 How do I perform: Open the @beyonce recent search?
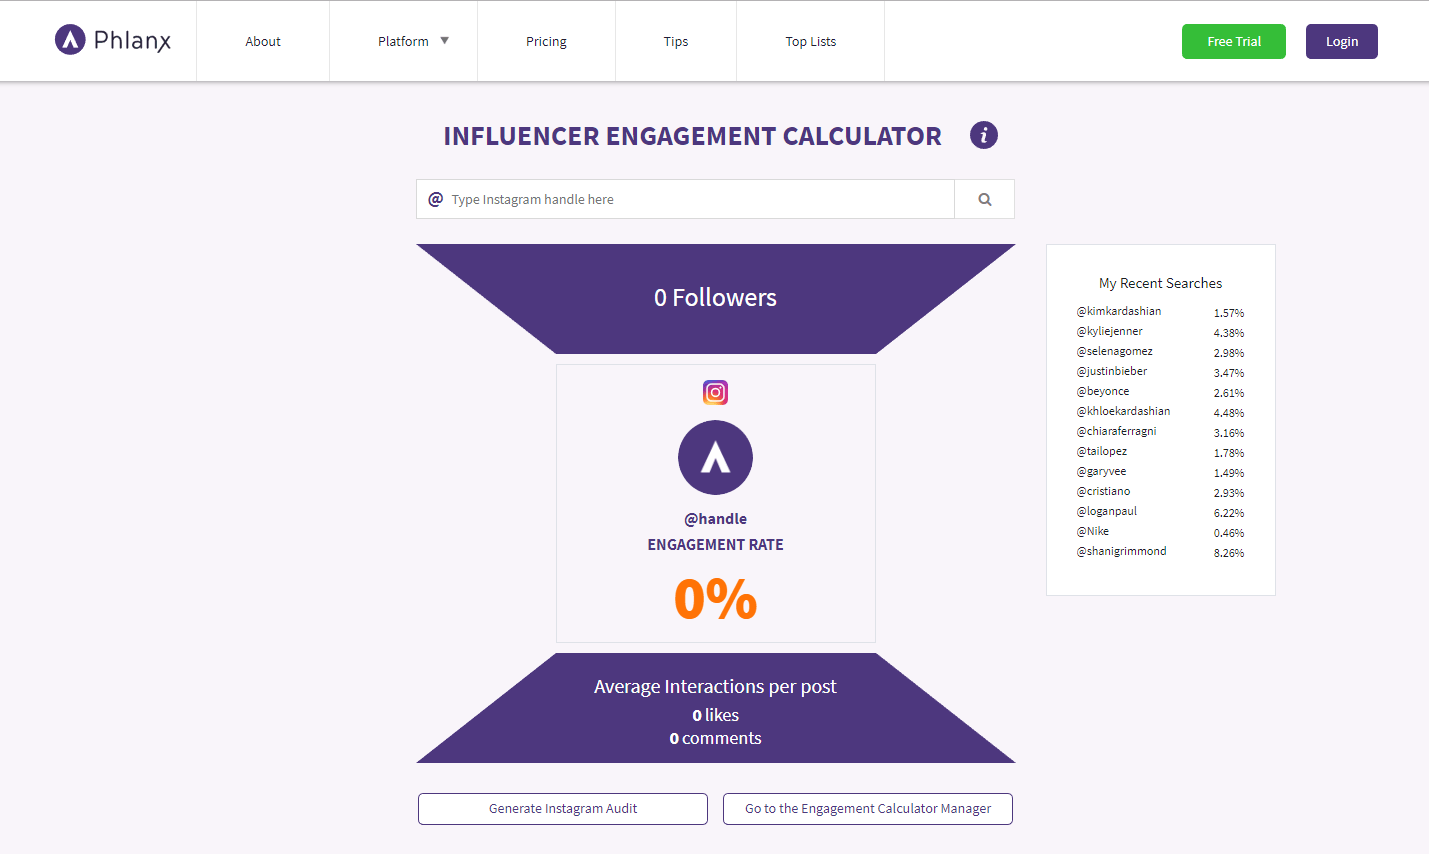pyautogui.click(x=1103, y=391)
